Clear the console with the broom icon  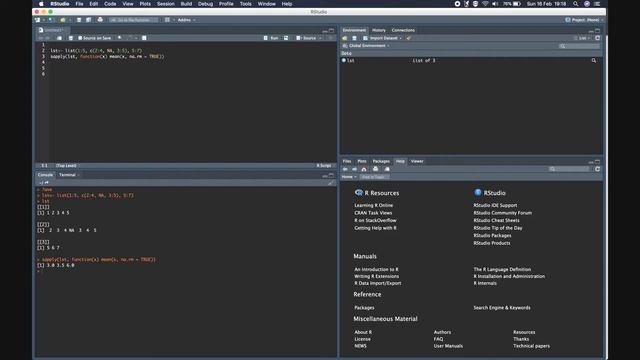point(330,183)
